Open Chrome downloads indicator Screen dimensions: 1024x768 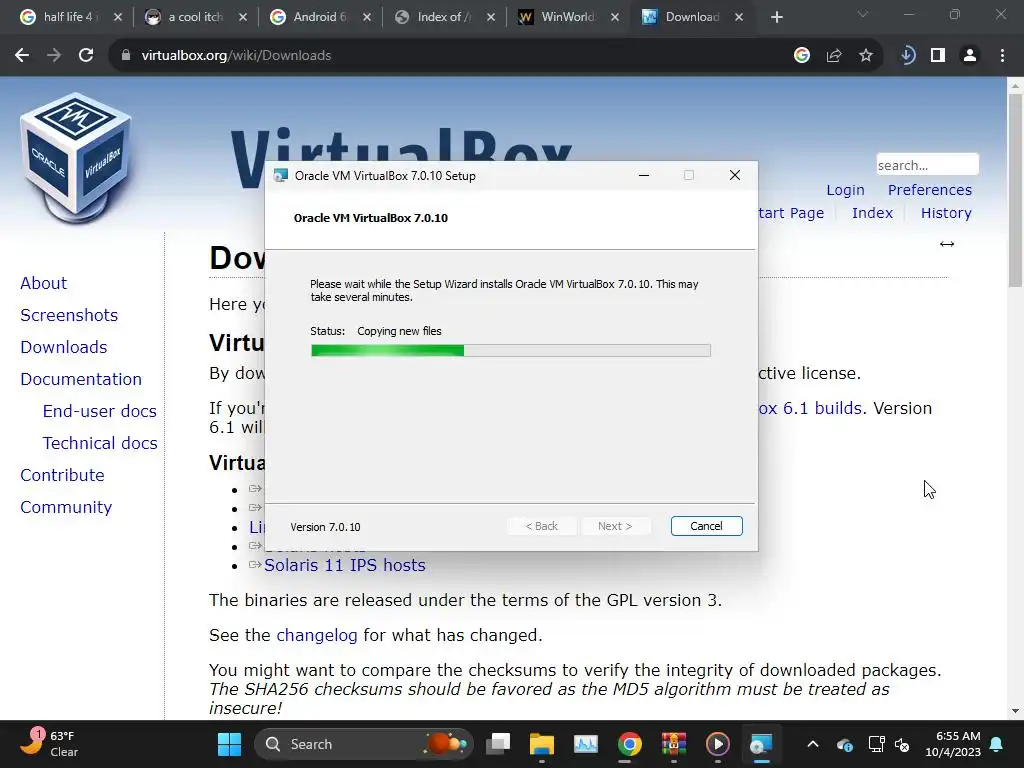[x=907, y=56]
